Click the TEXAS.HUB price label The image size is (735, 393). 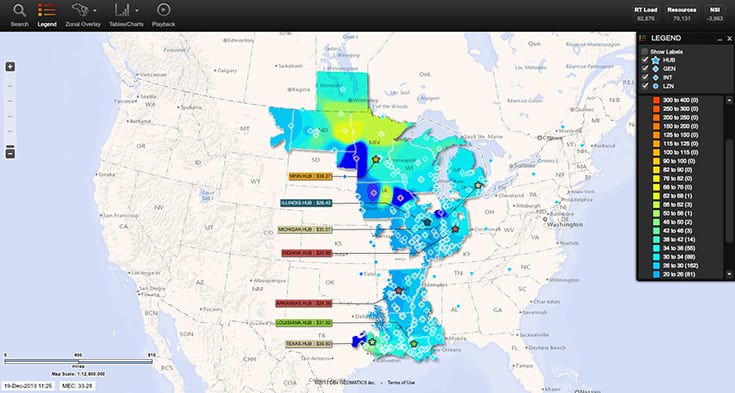coord(308,344)
